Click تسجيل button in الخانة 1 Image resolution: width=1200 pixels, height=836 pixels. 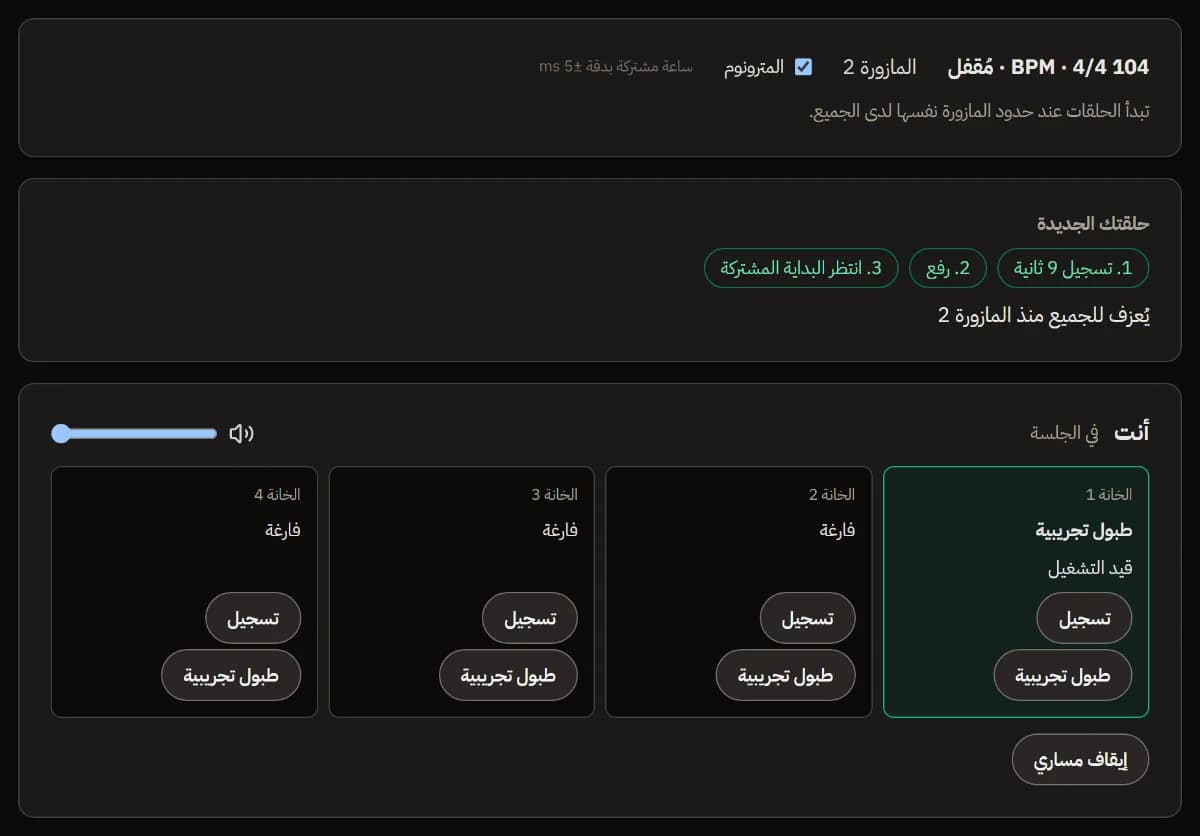pos(1085,618)
